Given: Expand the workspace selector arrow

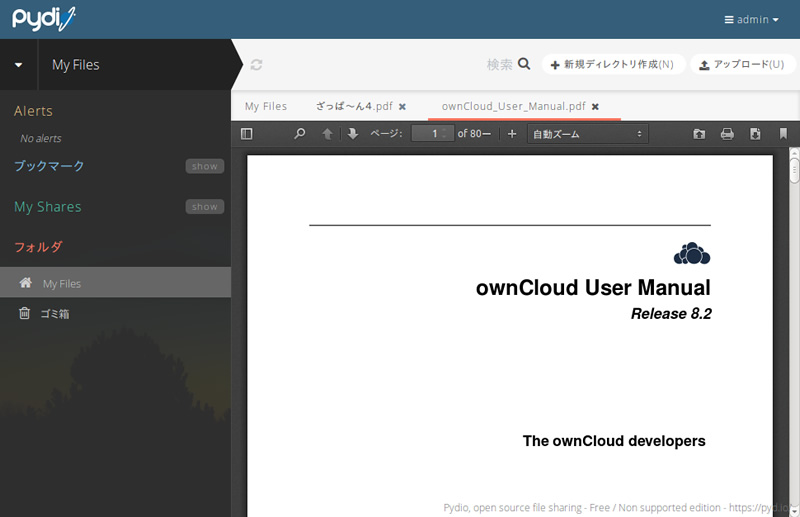Looking at the screenshot, I should 18,65.
